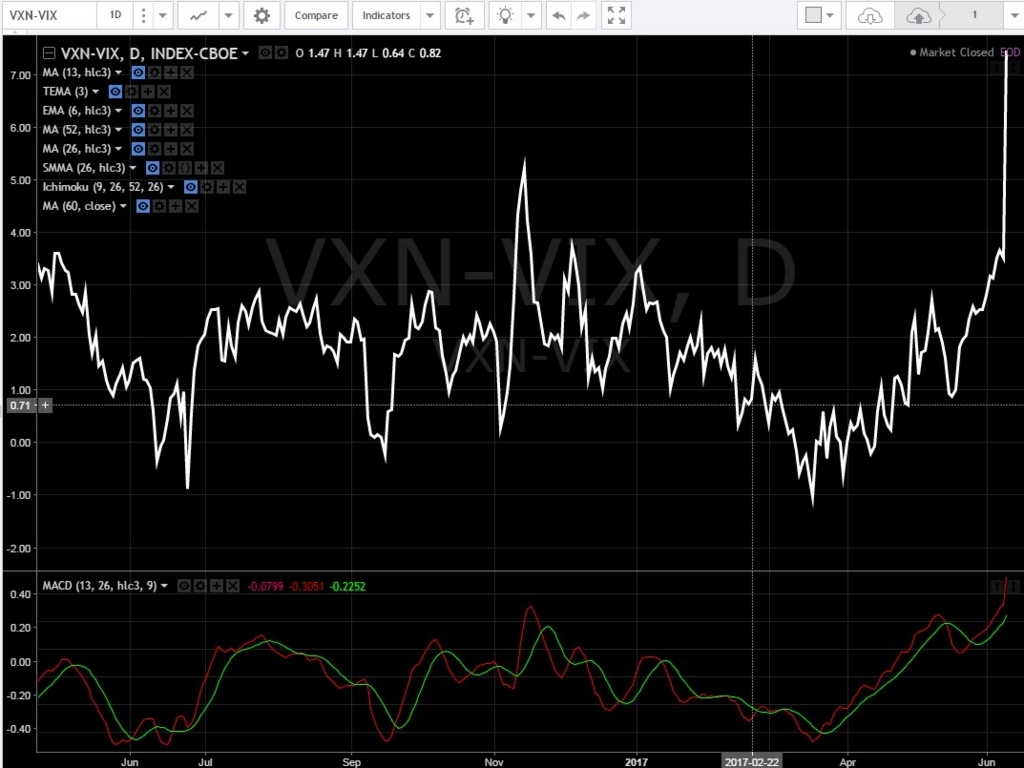Open MA (13, hlc3) legend dropdown arrow
Image resolution: width=1024 pixels, height=768 pixels.
pyautogui.click(x=118, y=72)
